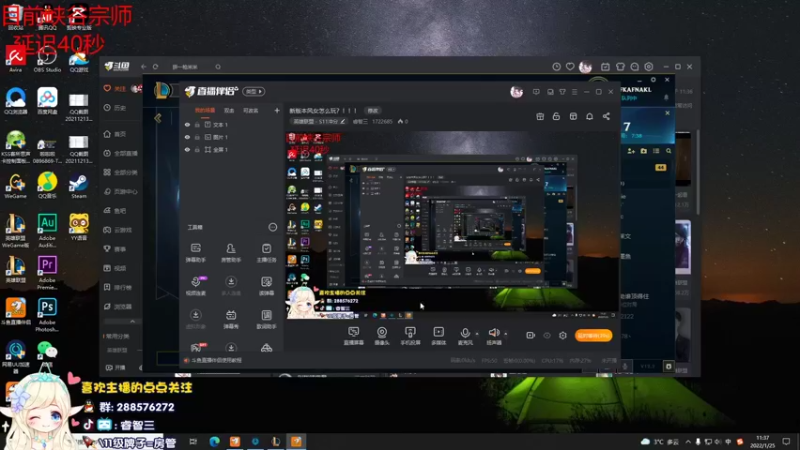Open the mode dropdown beside the 直播伴侣 logo

[254, 91]
